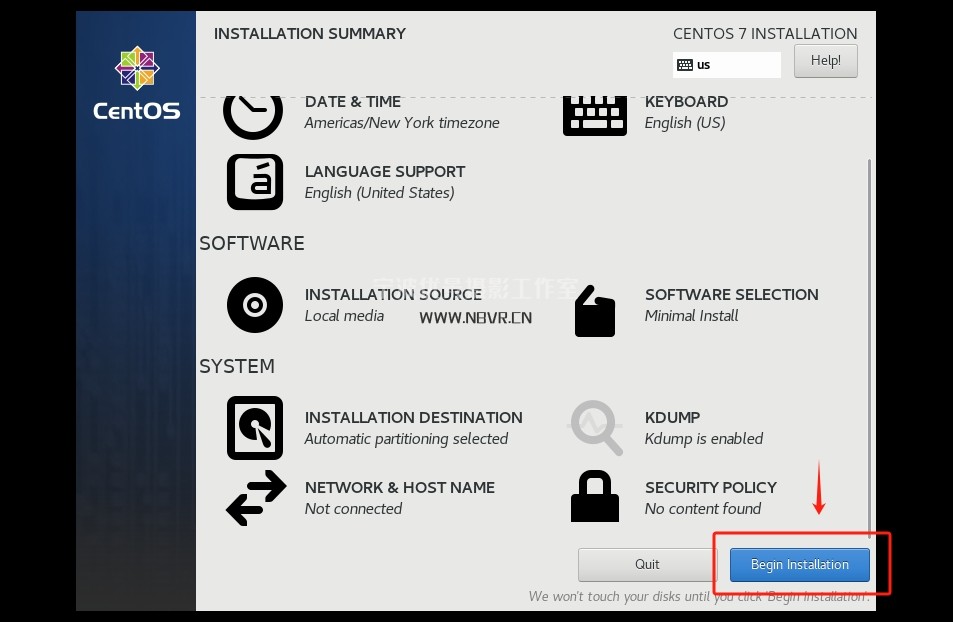Click the CentOS logo in sidebar

[x=137, y=83]
